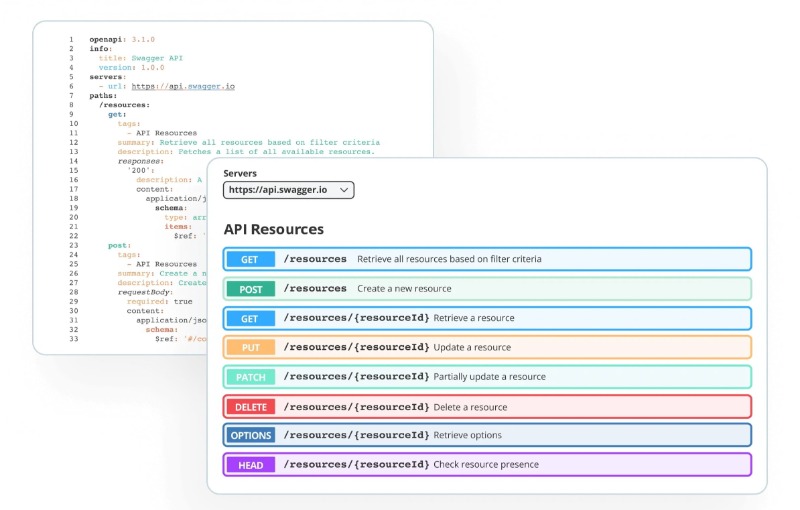Click the POST method badge

click(251, 289)
